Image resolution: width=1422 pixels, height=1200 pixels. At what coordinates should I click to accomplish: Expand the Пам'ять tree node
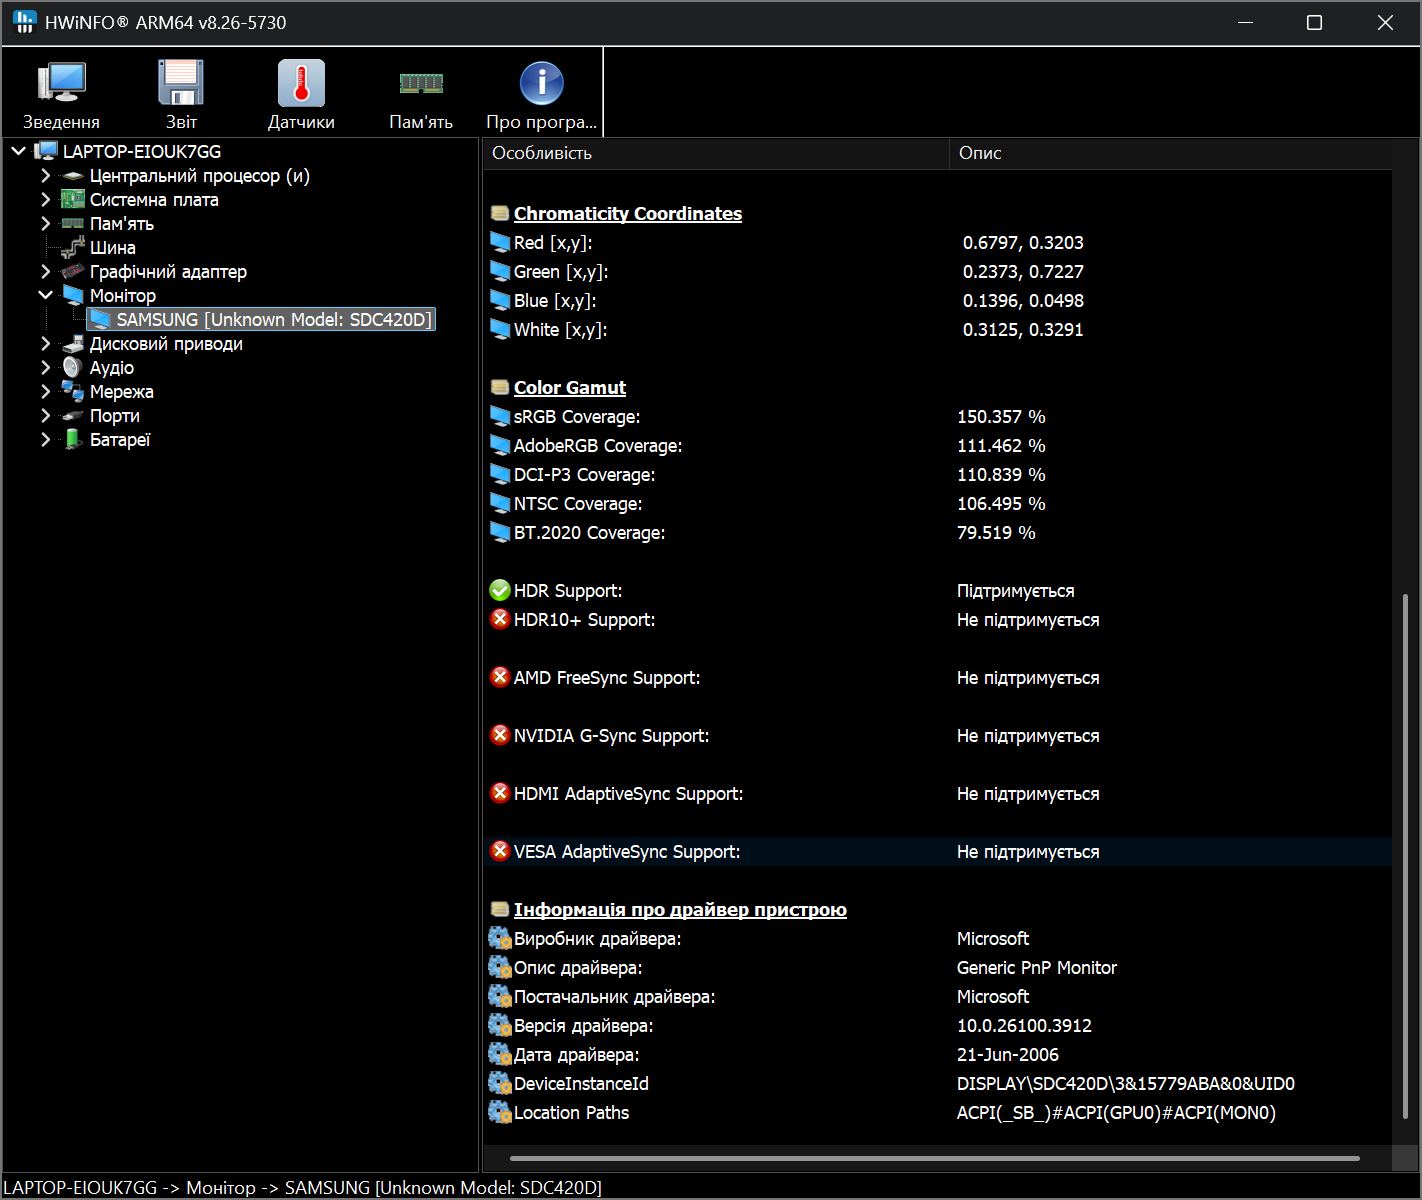[45, 223]
